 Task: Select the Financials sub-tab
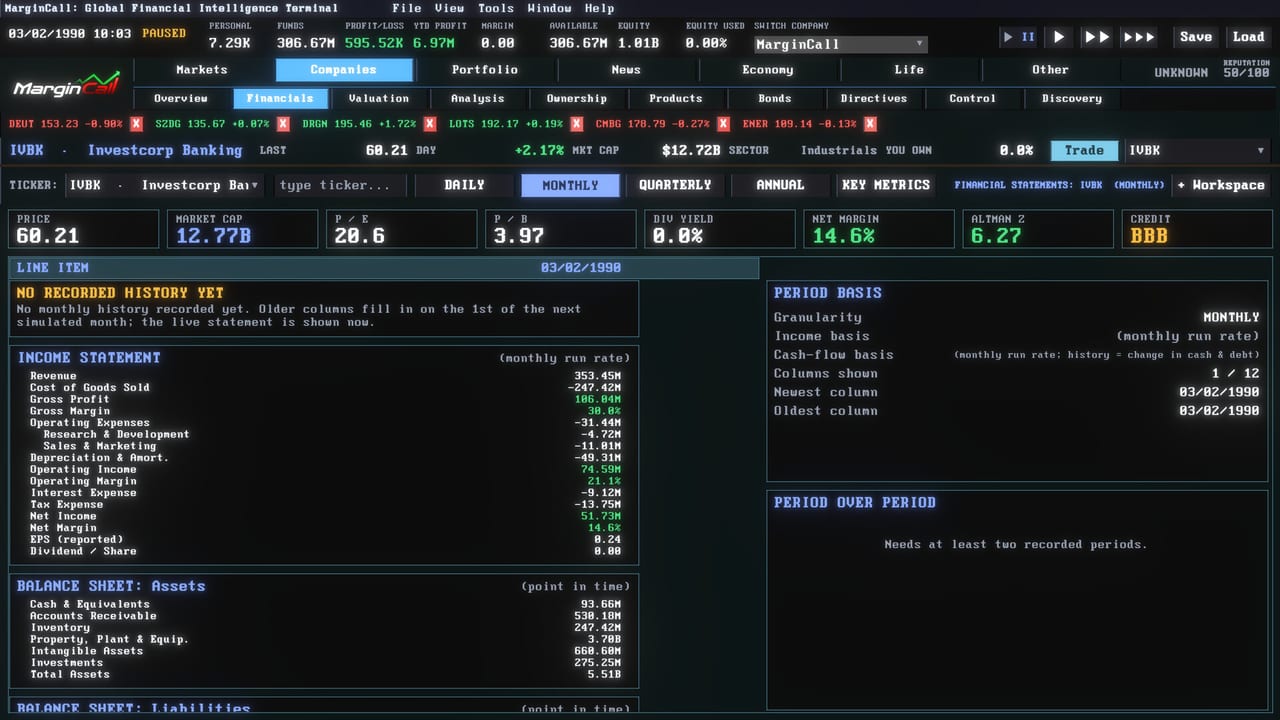point(280,98)
